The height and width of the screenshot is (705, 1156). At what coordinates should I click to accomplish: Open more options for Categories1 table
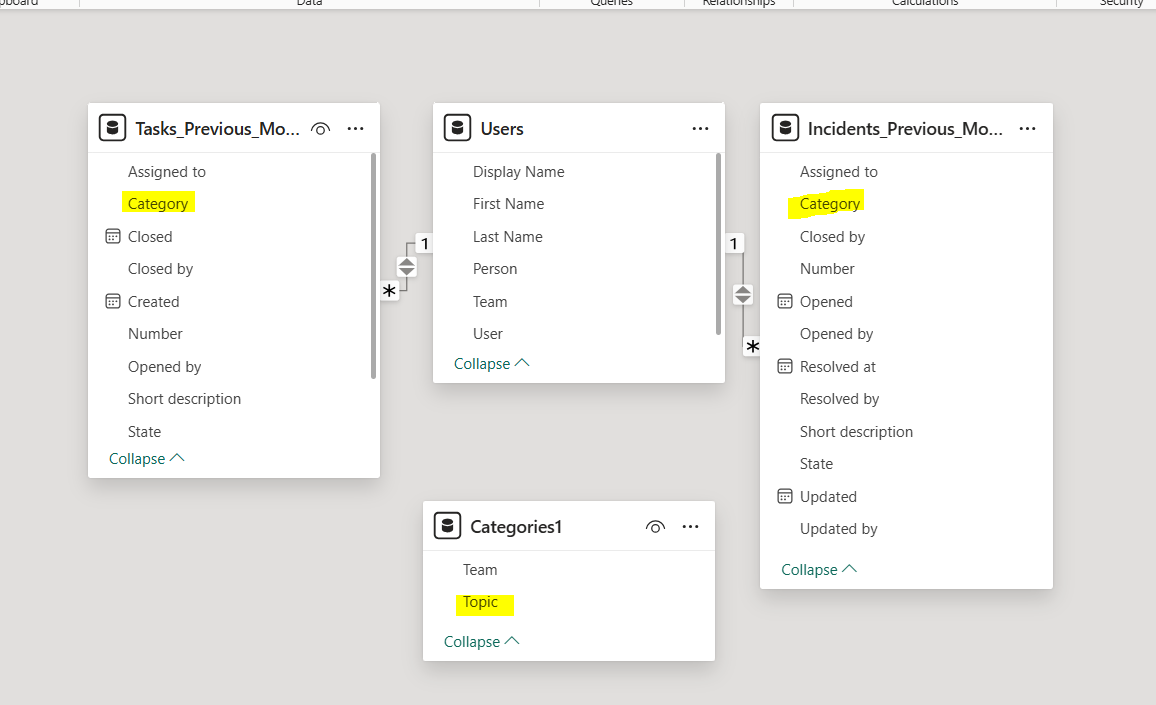691,527
